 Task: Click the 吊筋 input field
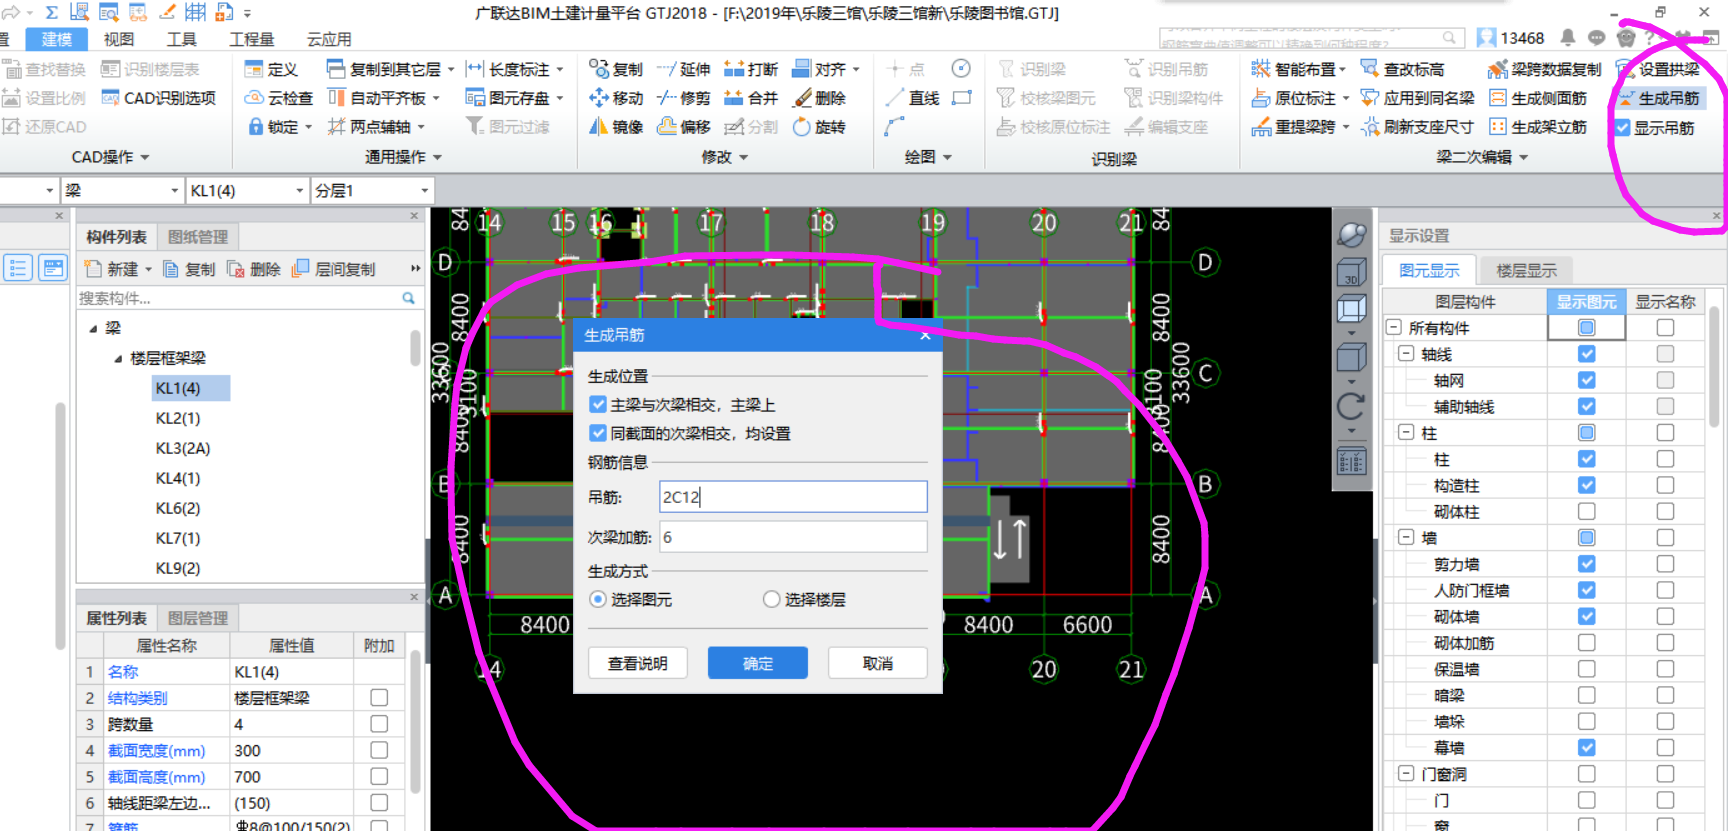pos(793,497)
